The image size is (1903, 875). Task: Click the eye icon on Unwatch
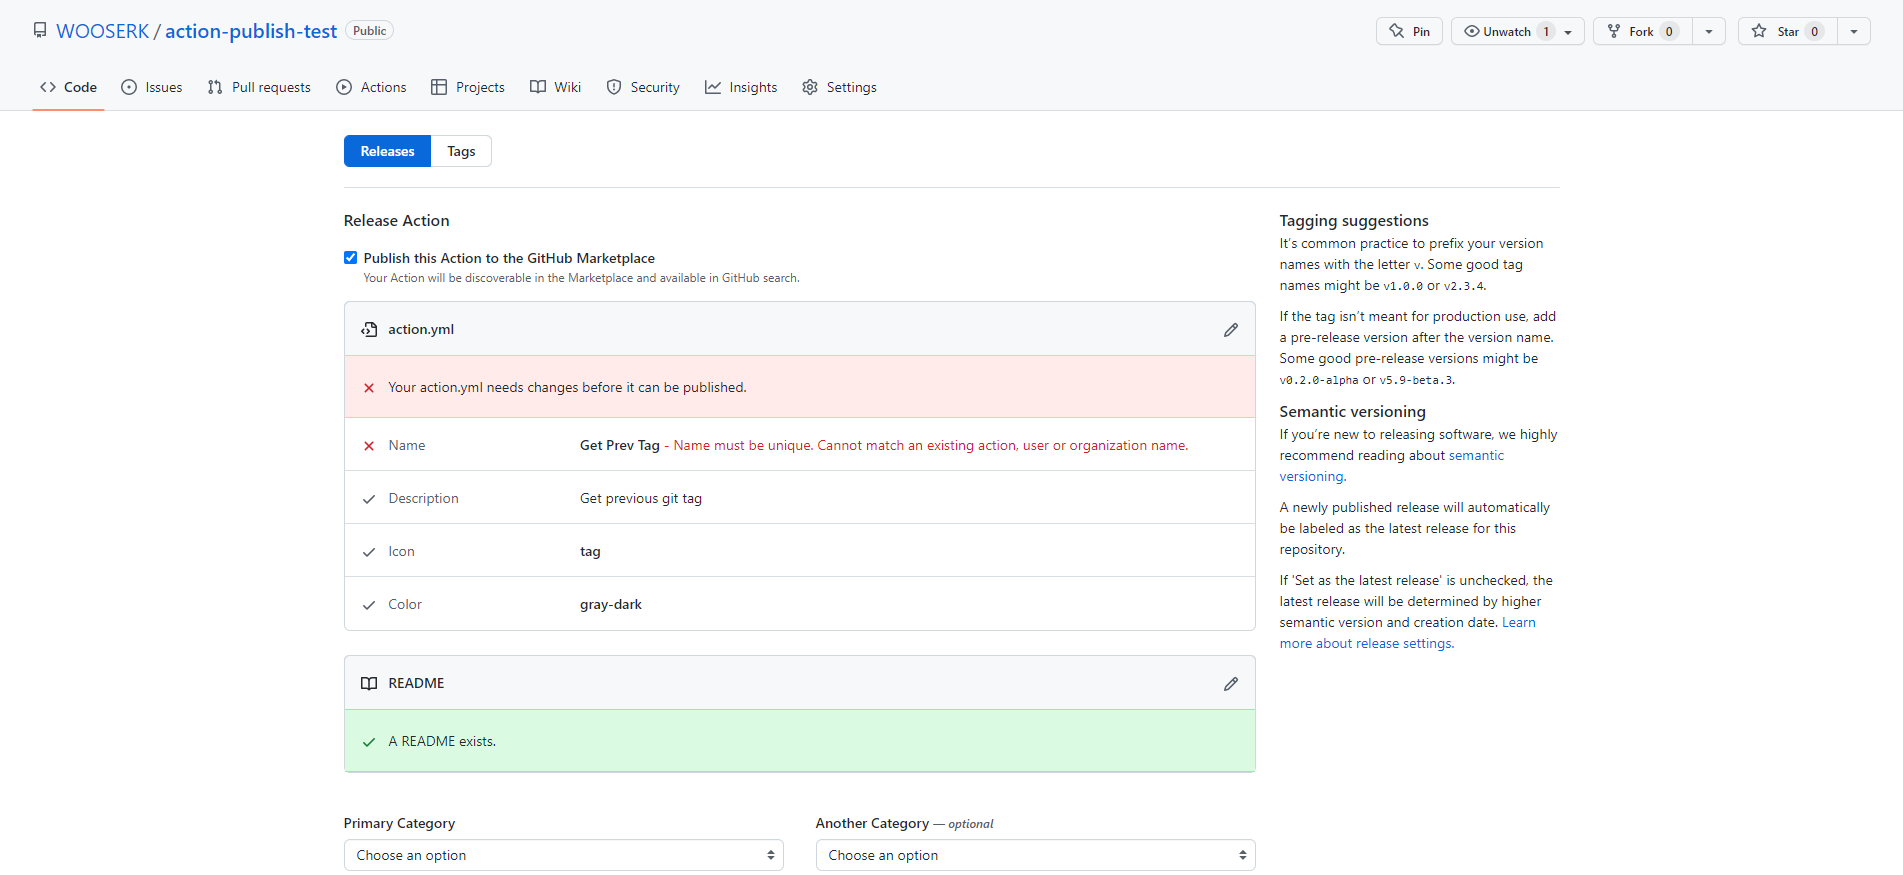pos(1472,31)
